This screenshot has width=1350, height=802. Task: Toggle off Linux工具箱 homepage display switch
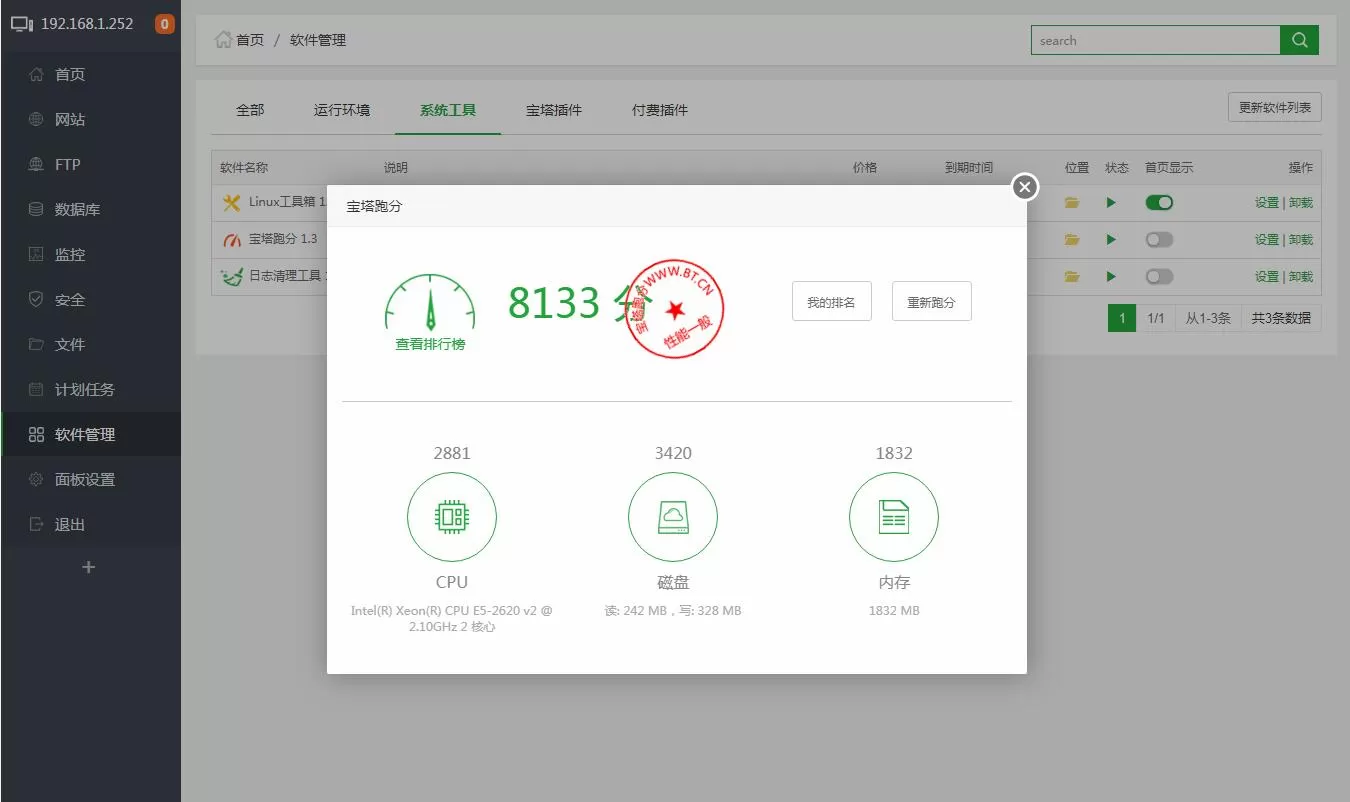pos(1159,202)
